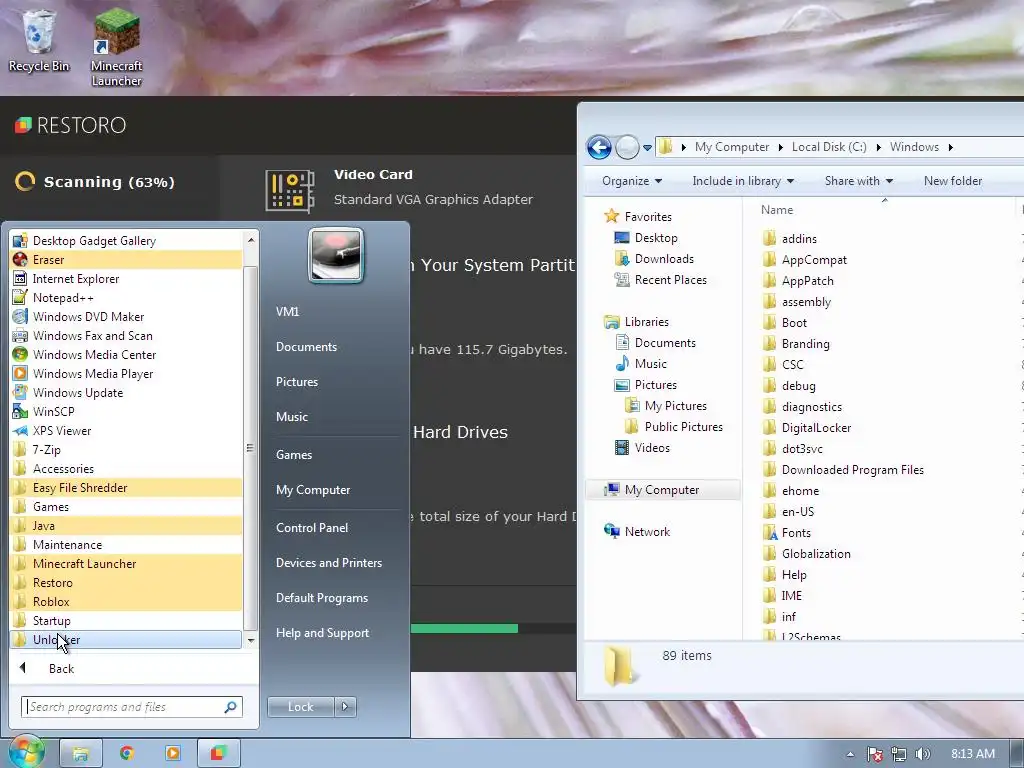Click the volume speaker tray icon
1024x768 pixels.
click(x=923, y=754)
